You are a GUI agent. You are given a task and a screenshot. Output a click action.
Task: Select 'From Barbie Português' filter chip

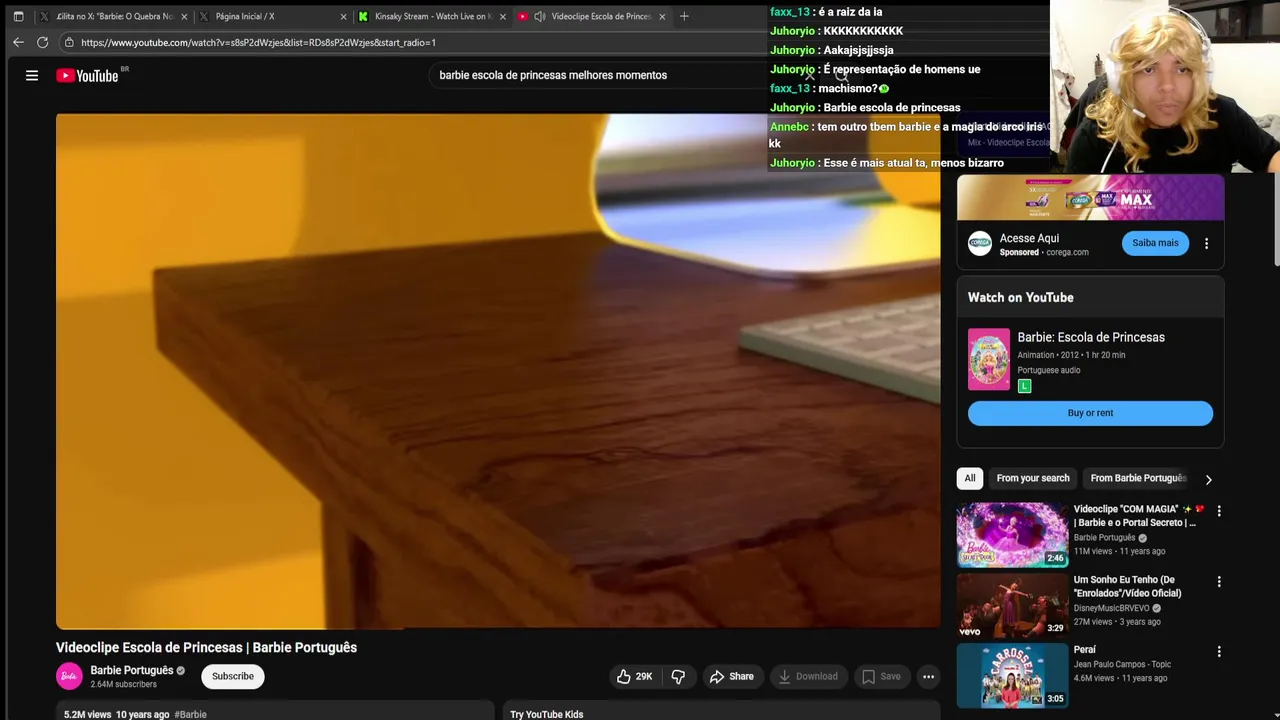[1137, 478]
